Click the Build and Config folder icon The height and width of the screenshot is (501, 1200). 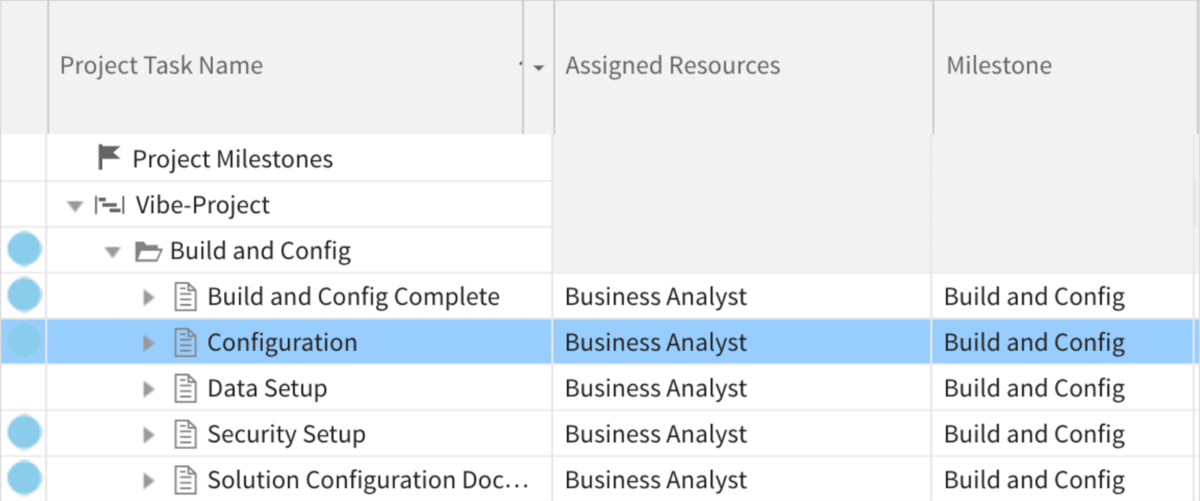coord(148,251)
